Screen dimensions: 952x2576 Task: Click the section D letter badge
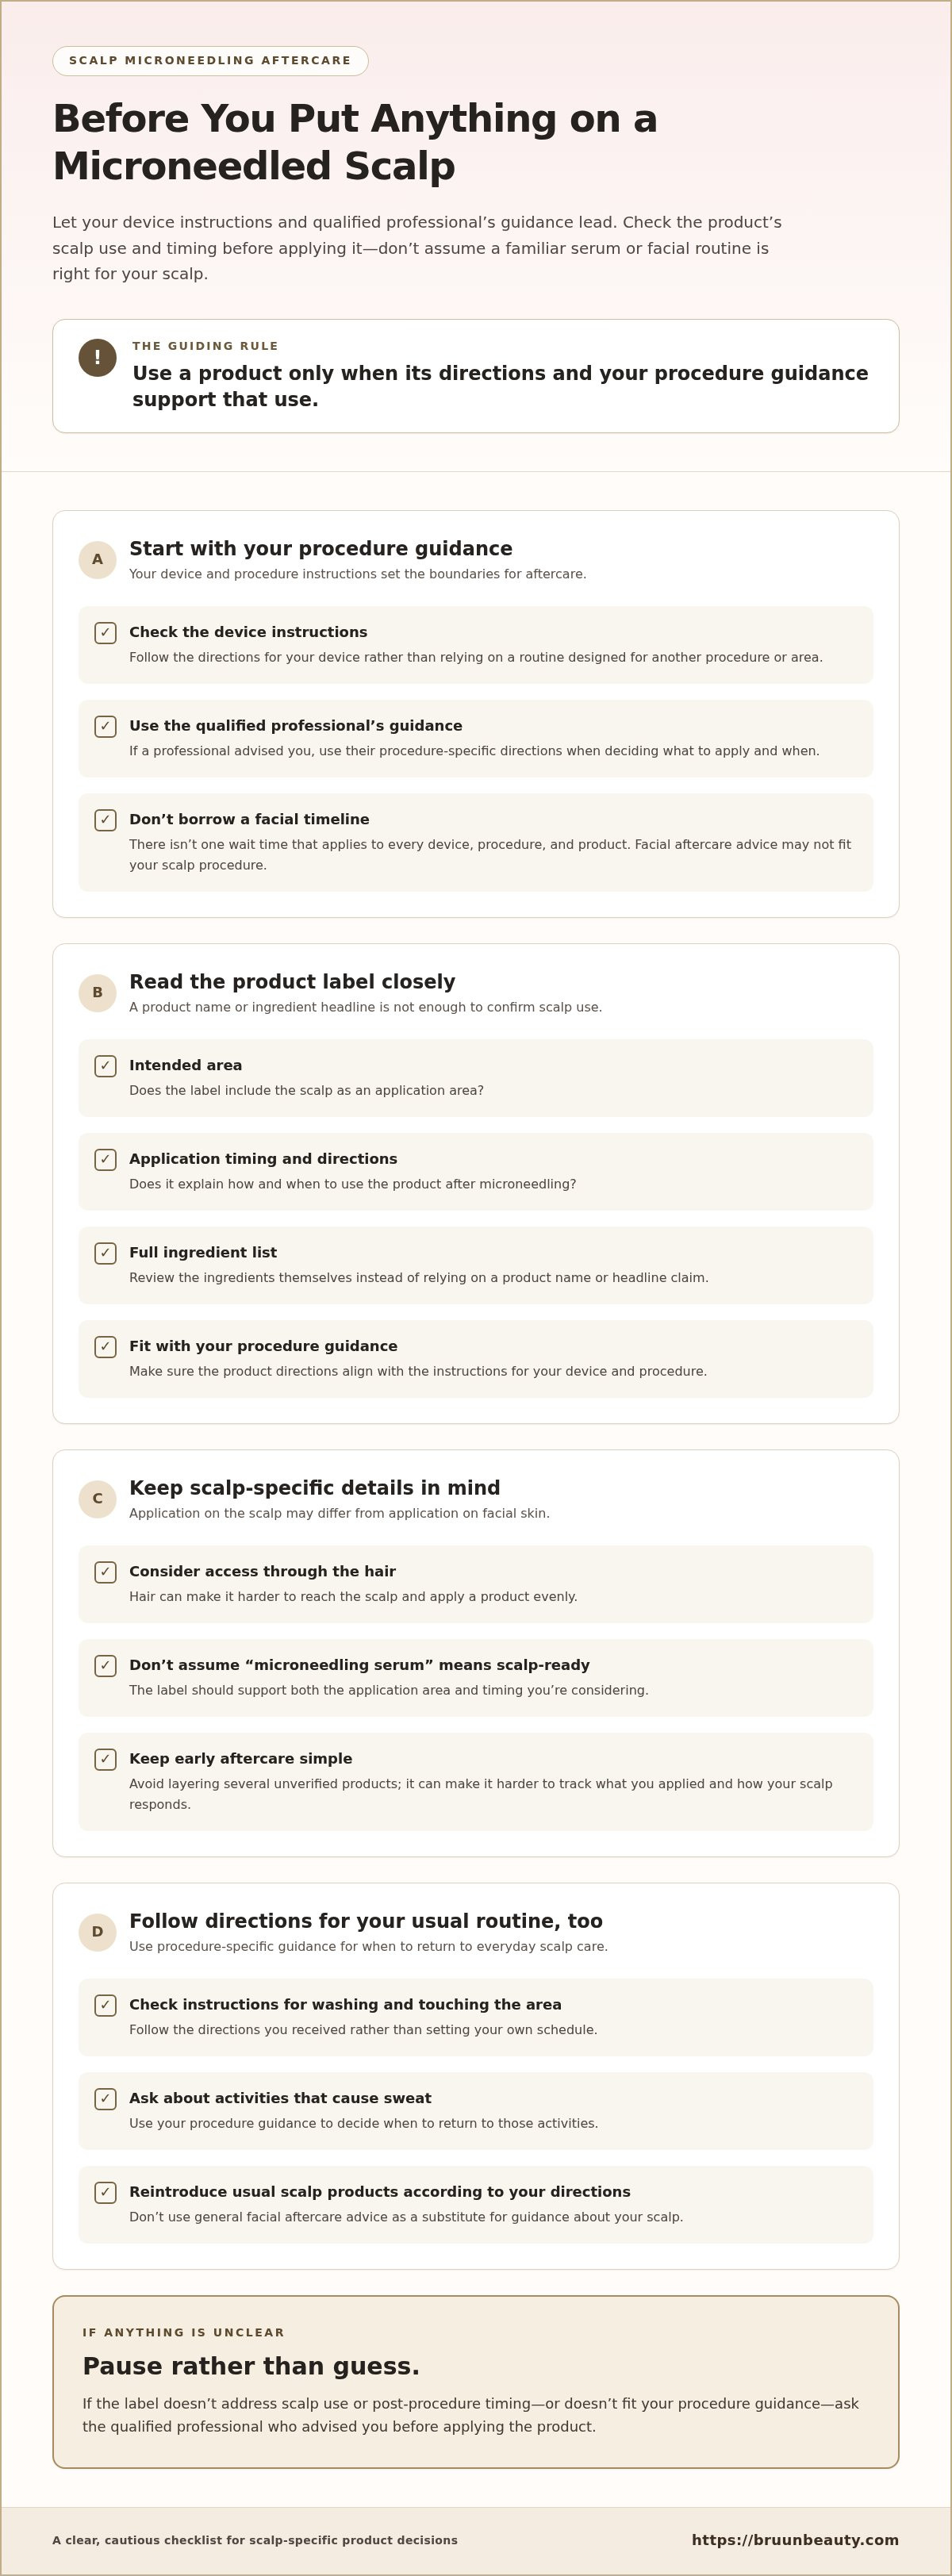coord(97,1932)
